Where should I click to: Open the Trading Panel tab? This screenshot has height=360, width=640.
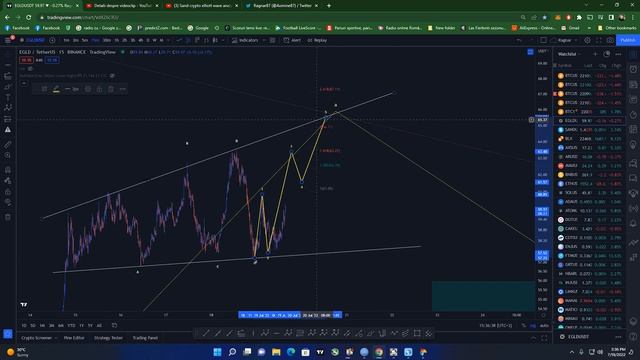[x=145, y=338]
